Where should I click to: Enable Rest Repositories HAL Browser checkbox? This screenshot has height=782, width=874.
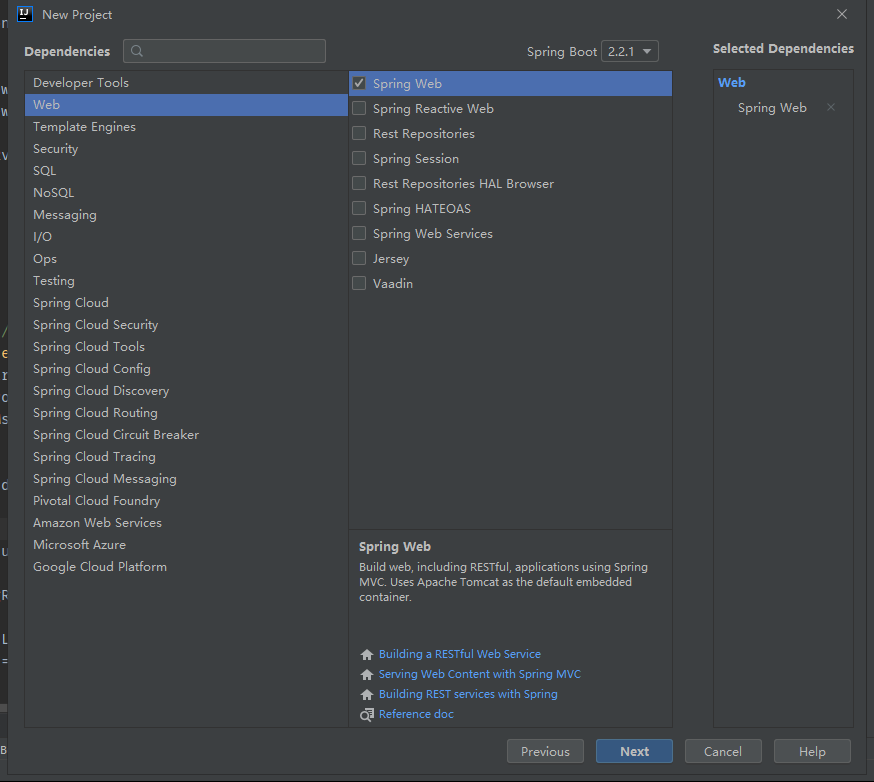pyautogui.click(x=359, y=183)
